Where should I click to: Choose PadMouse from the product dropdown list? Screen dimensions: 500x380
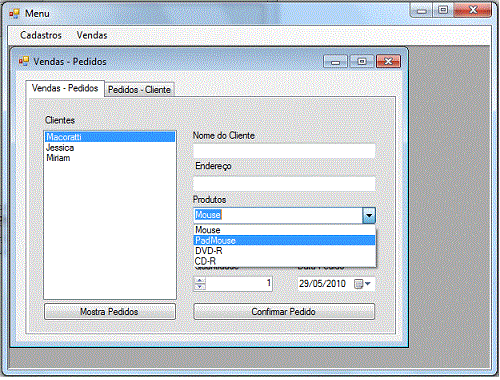point(284,240)
